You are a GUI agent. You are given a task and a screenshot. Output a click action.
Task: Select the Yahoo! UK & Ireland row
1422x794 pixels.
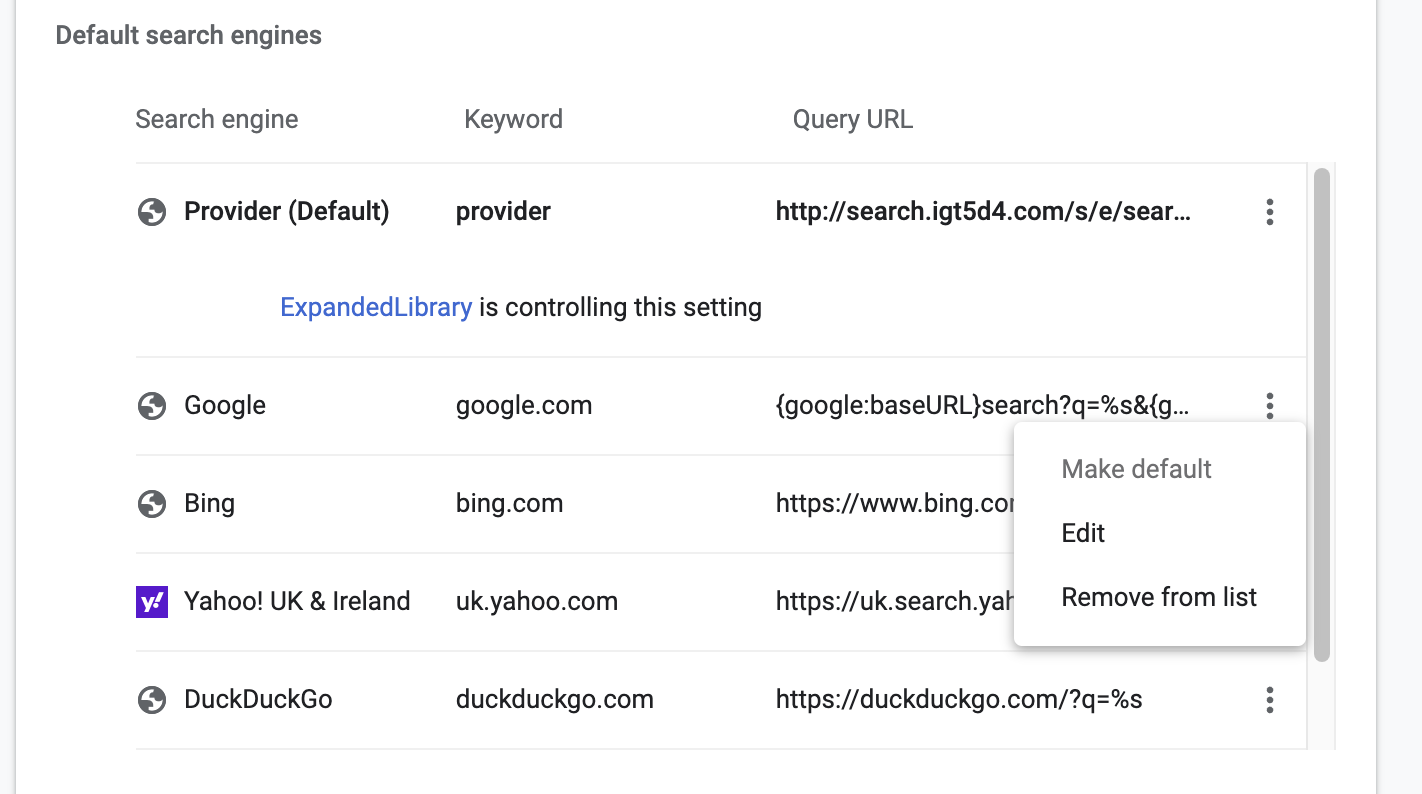(297, 601)
